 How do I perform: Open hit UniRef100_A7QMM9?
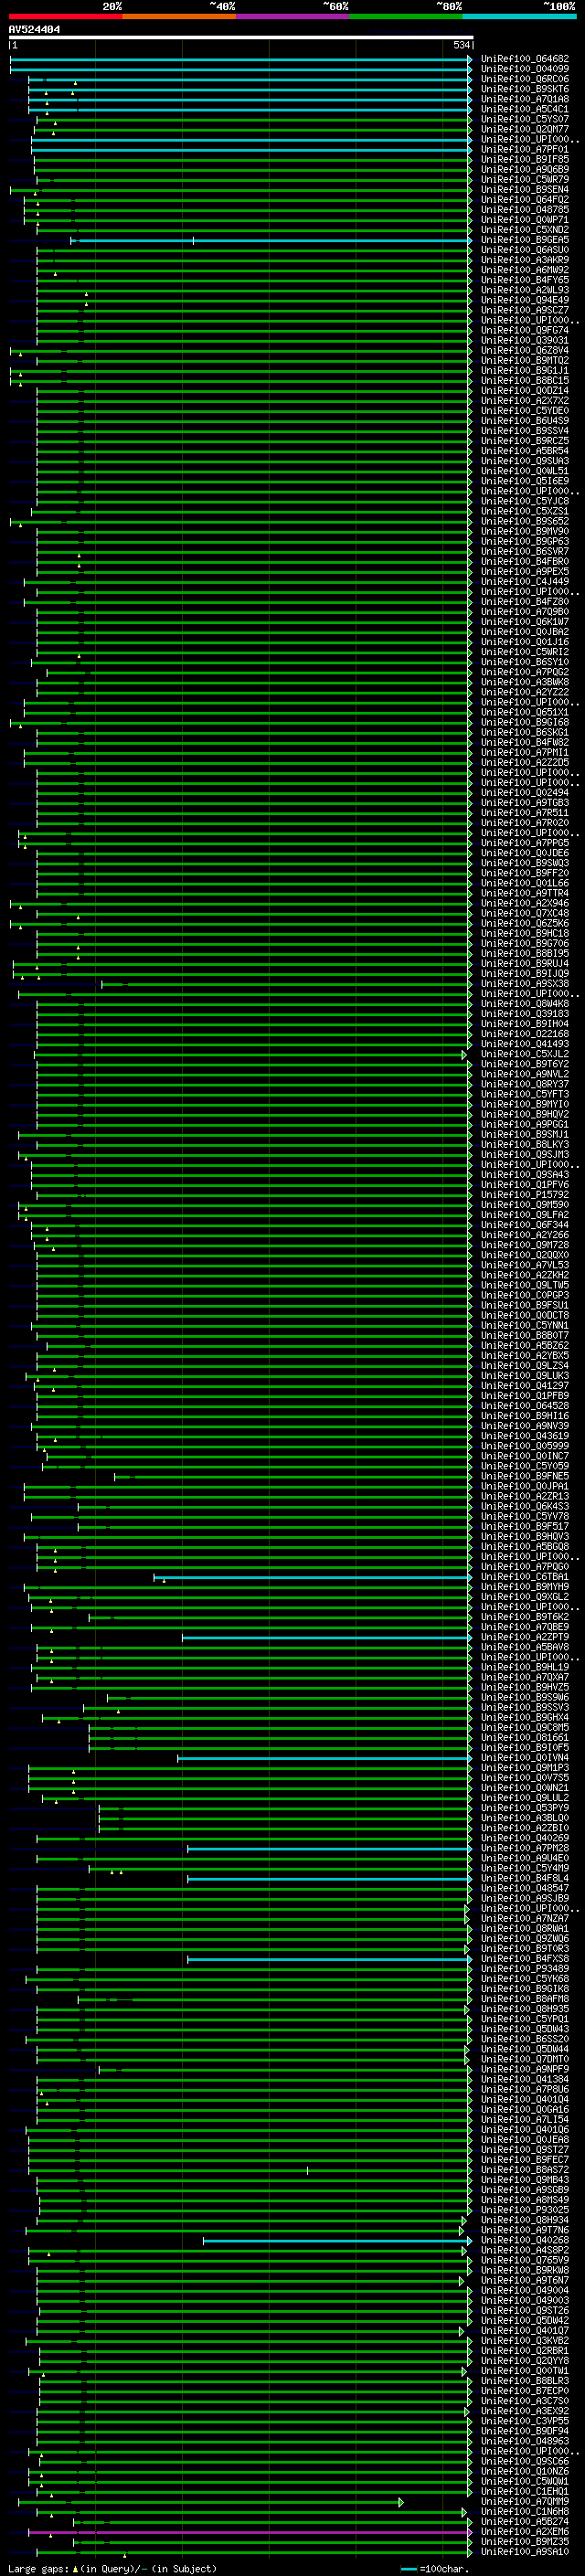tap(525, 2502)
